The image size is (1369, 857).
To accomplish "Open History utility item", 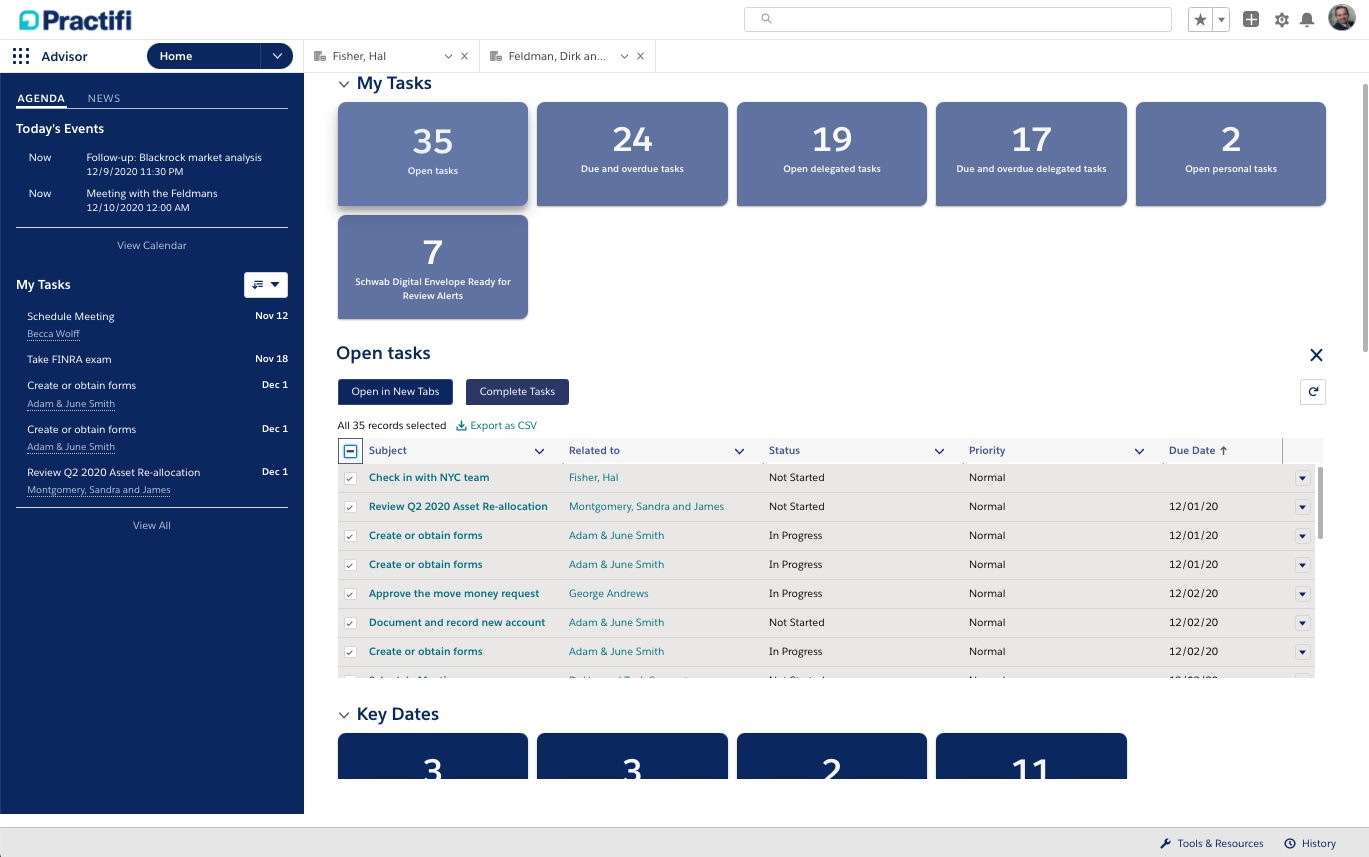I will [1311, 843].
